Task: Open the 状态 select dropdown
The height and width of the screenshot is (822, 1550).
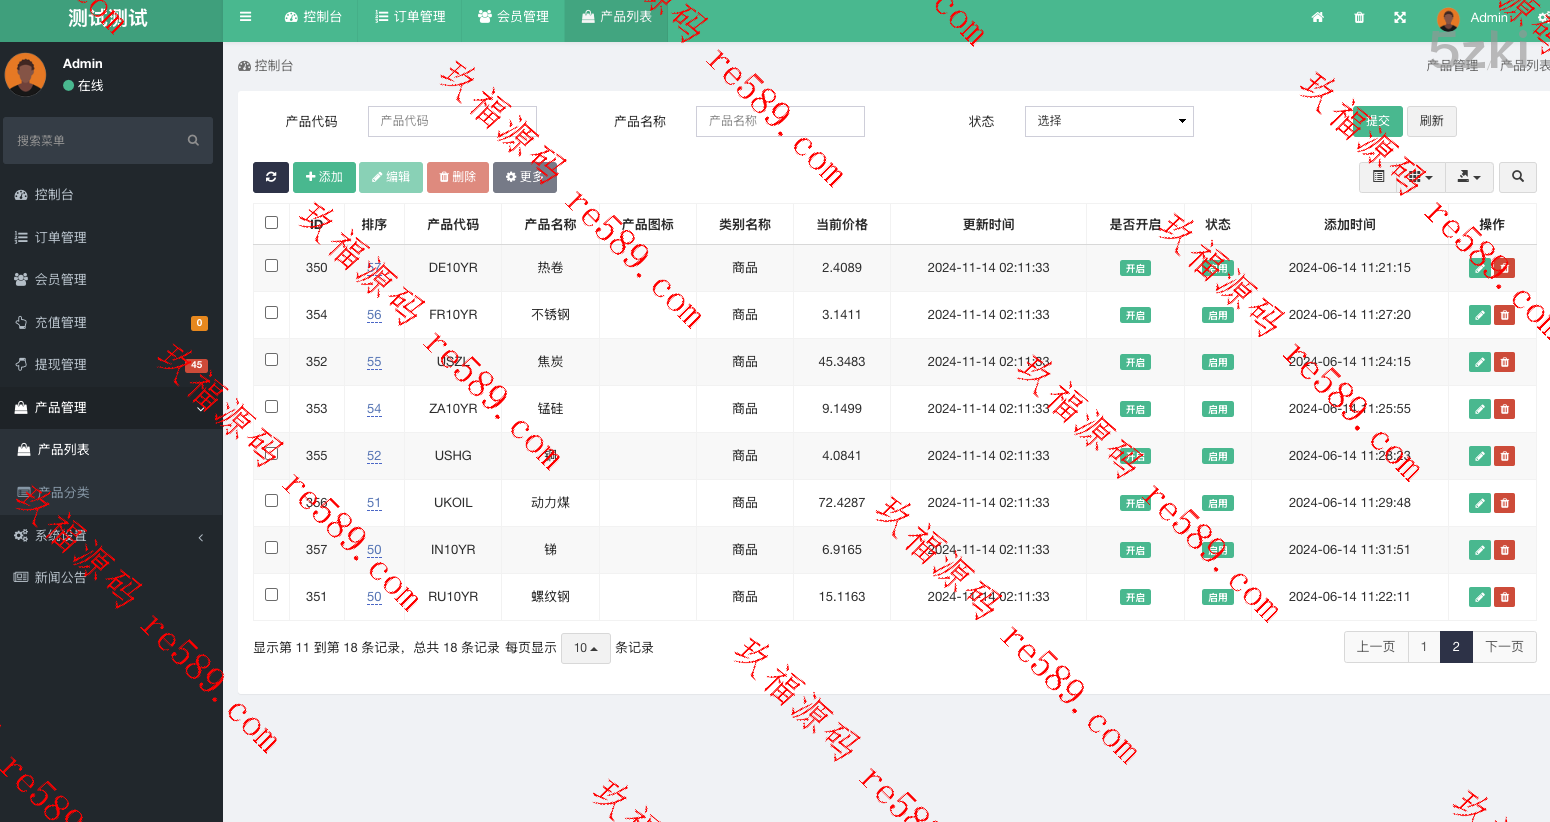Action: pos(1109,121)
